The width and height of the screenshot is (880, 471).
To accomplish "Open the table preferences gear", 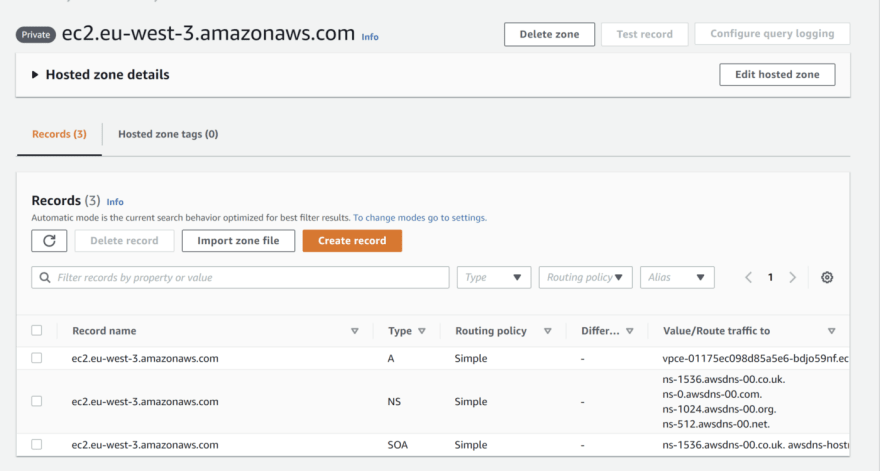I will 827,277.
